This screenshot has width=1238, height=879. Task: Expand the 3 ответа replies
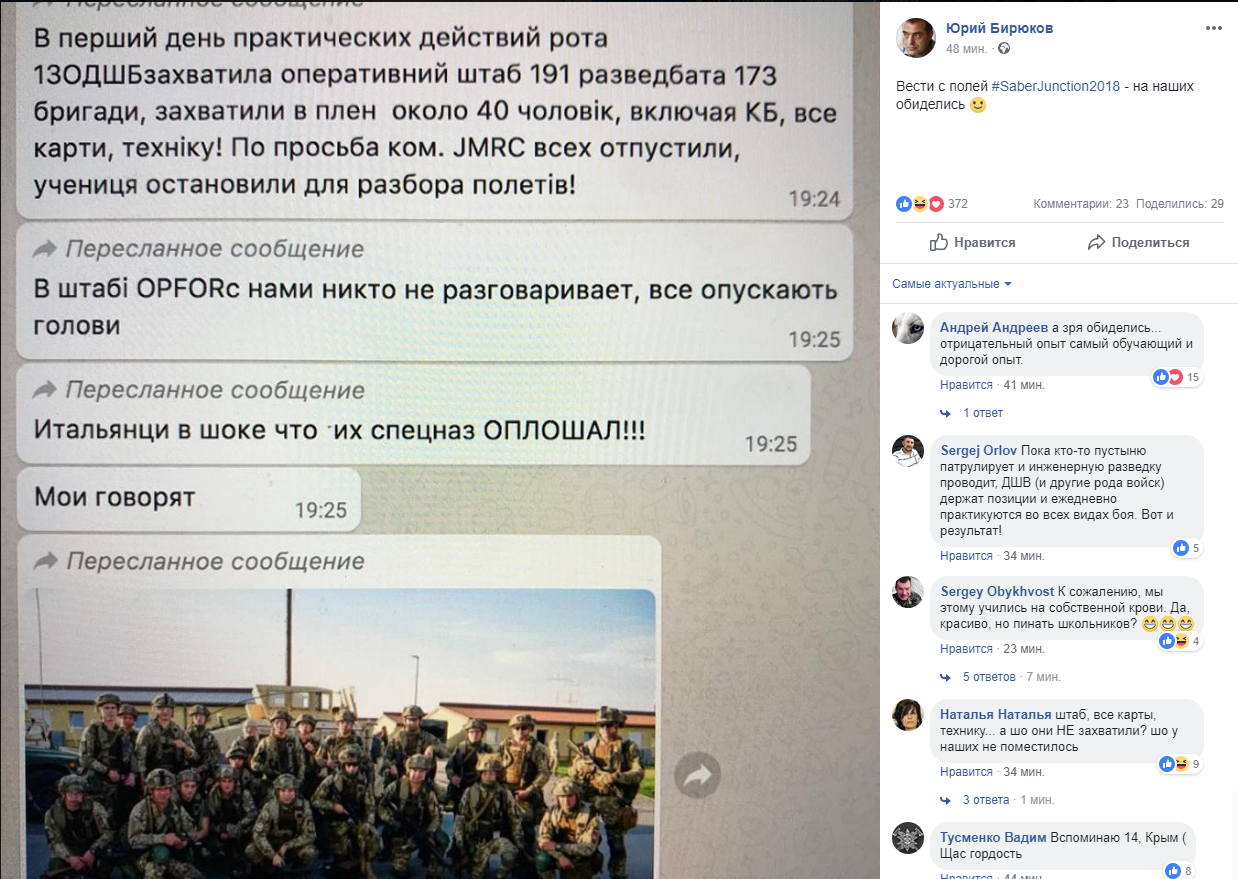coord(986,800)
